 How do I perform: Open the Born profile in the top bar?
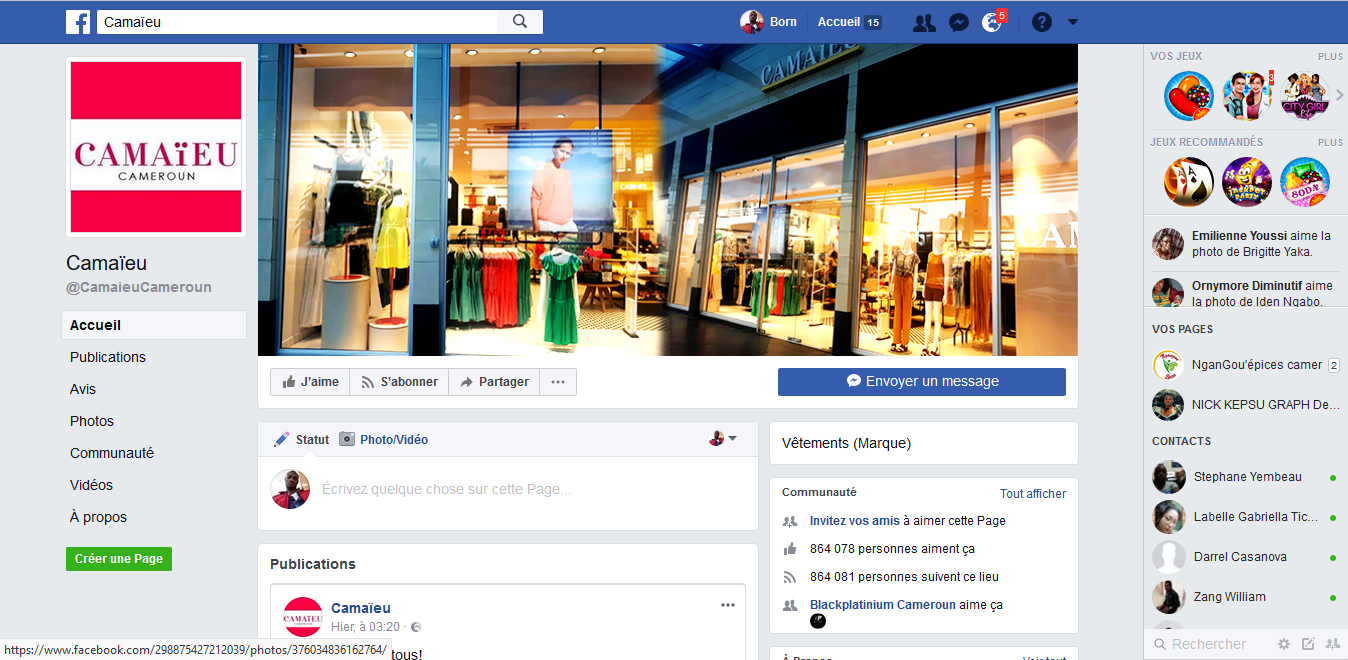768,22
